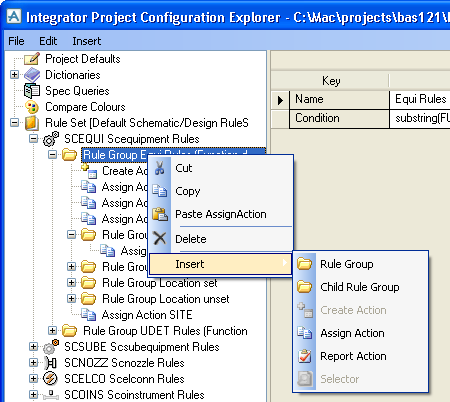
Task: Click the SCNOZZ nozzle icon
Action: [x=51, y=363]
